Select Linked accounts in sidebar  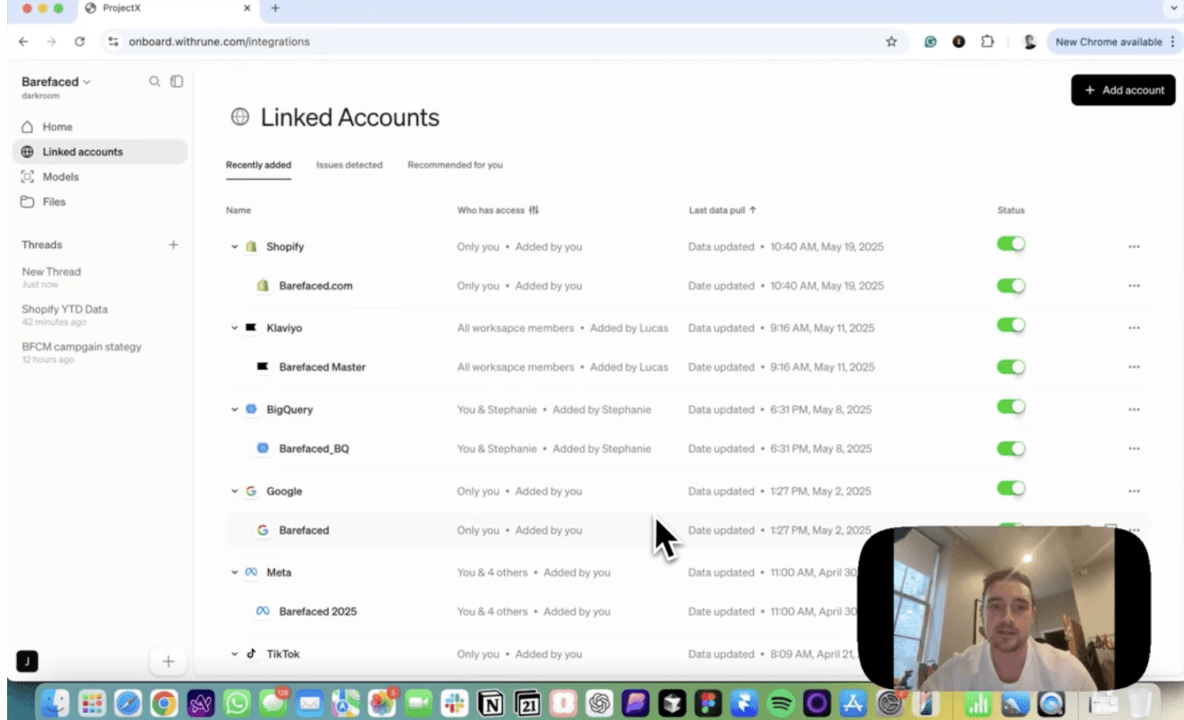click(100, 152)
